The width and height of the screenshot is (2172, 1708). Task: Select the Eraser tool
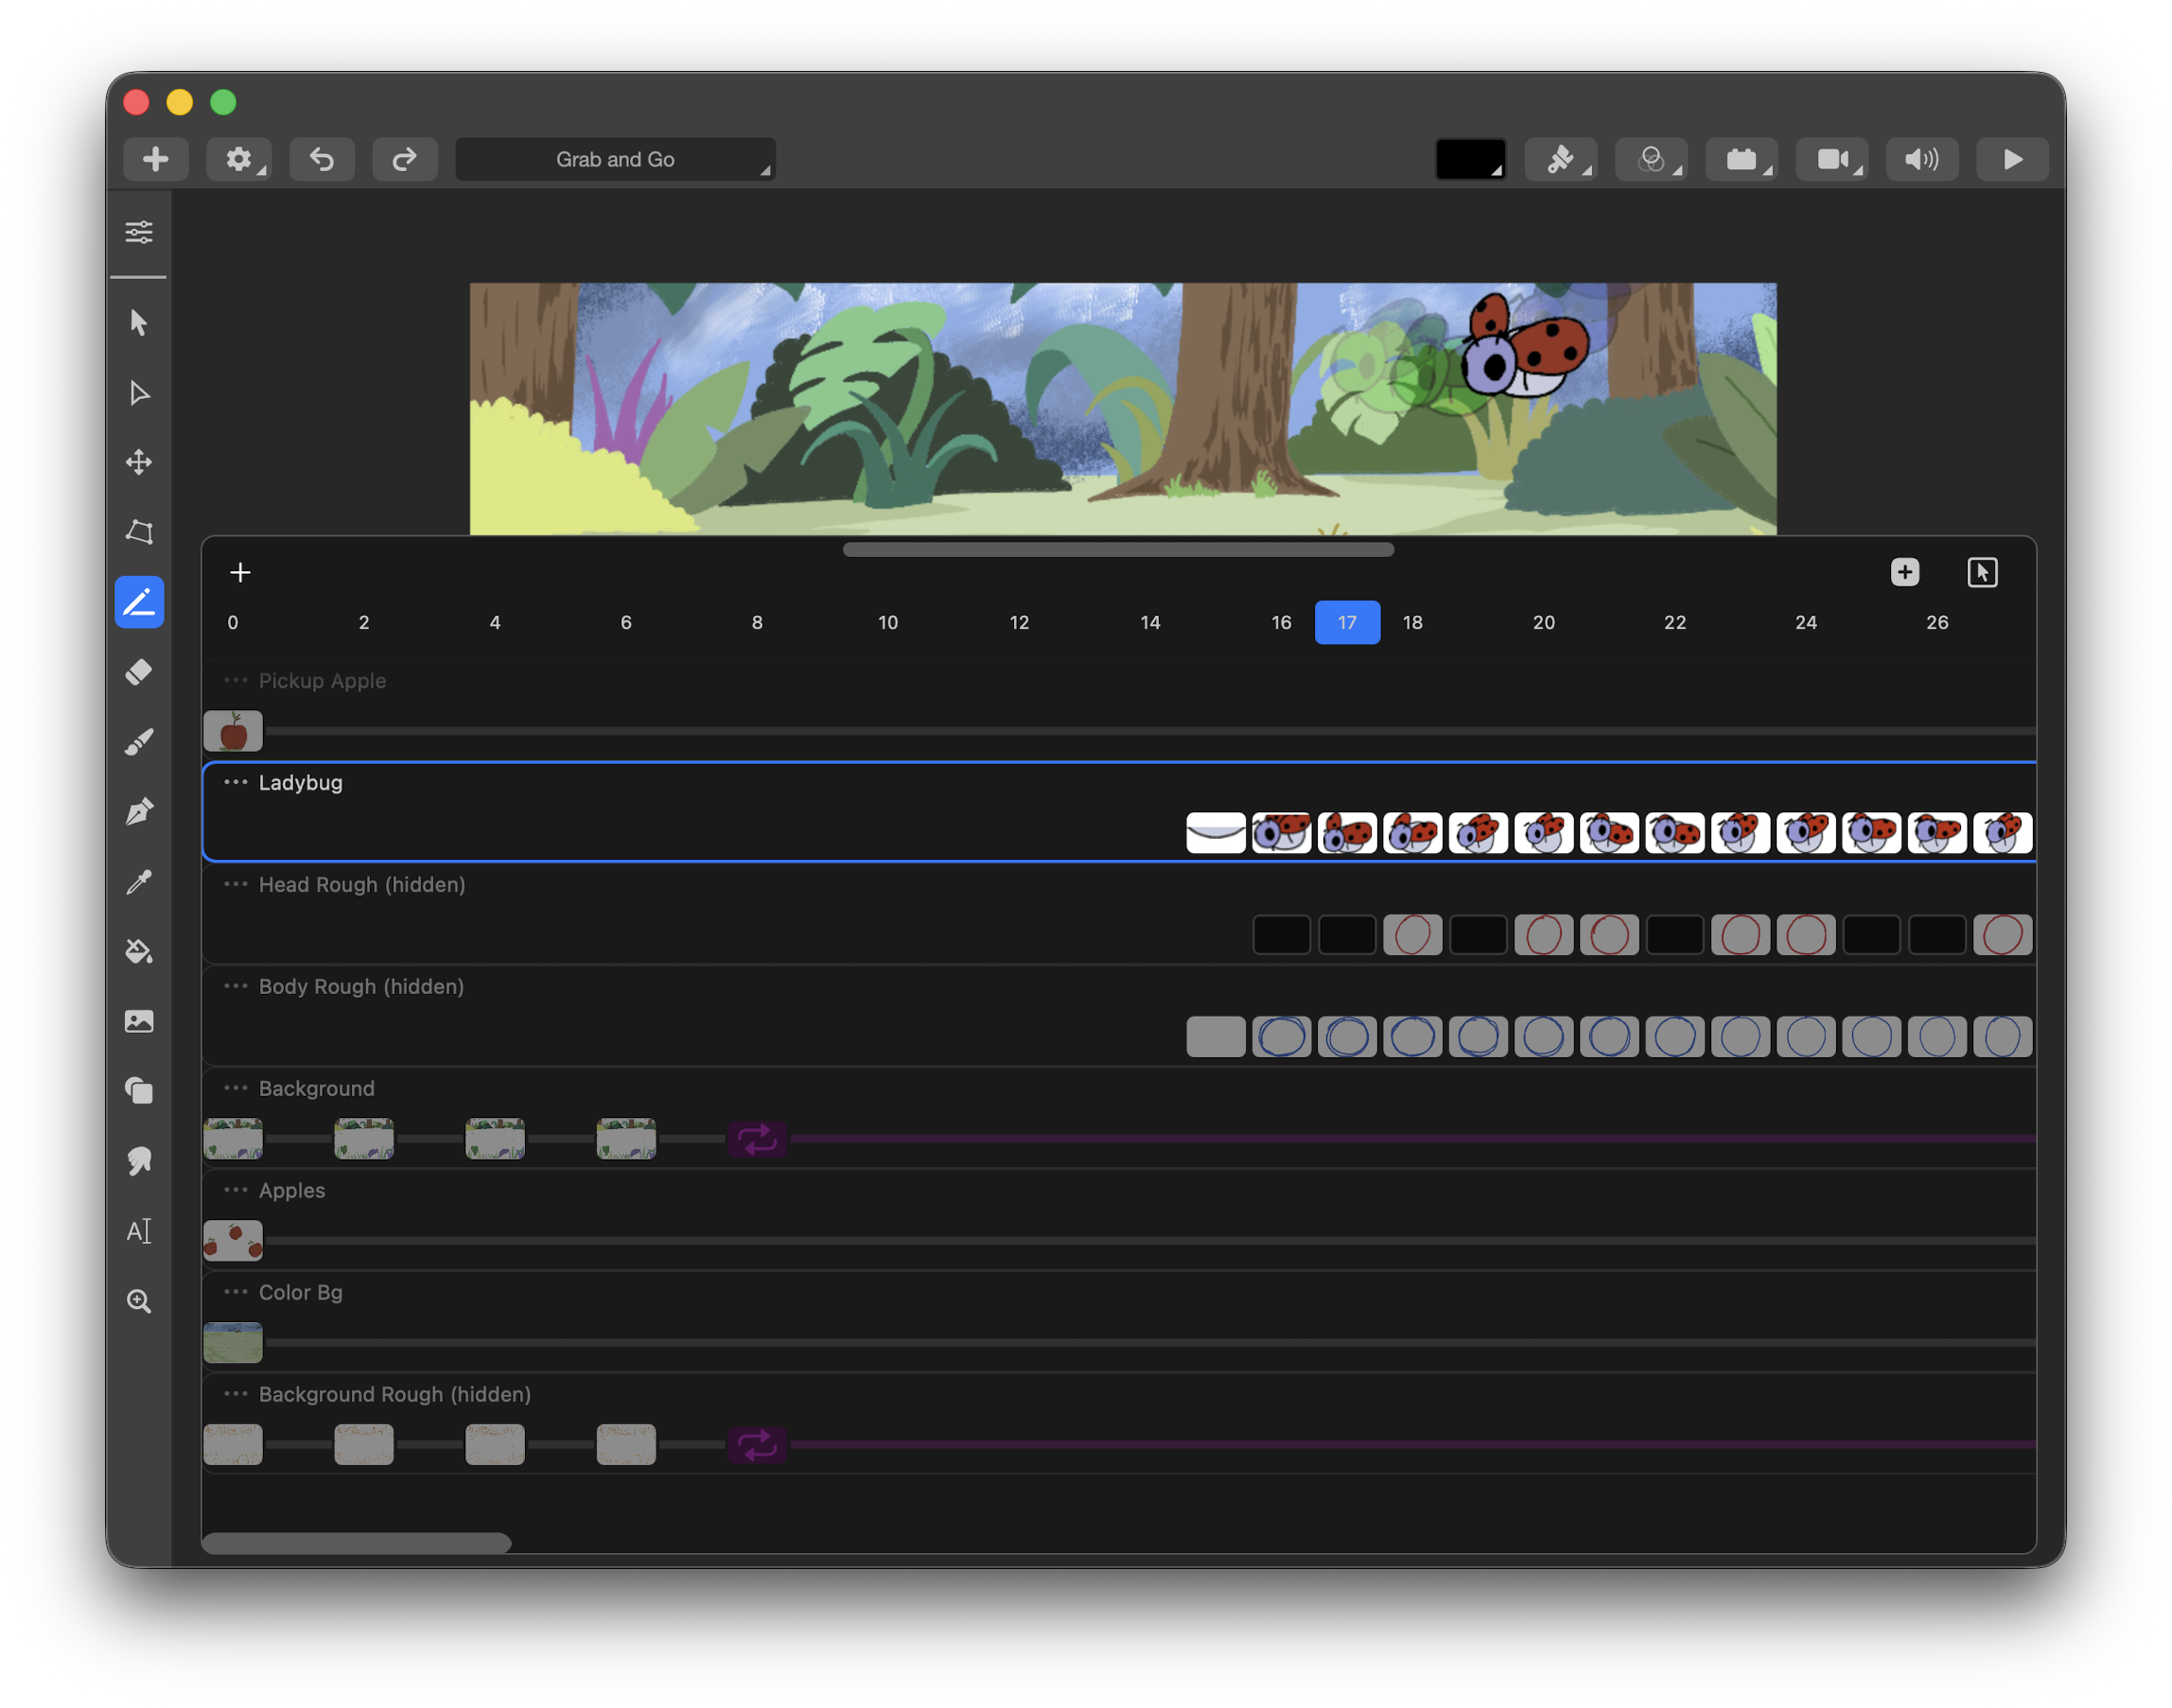coord(139,672)
